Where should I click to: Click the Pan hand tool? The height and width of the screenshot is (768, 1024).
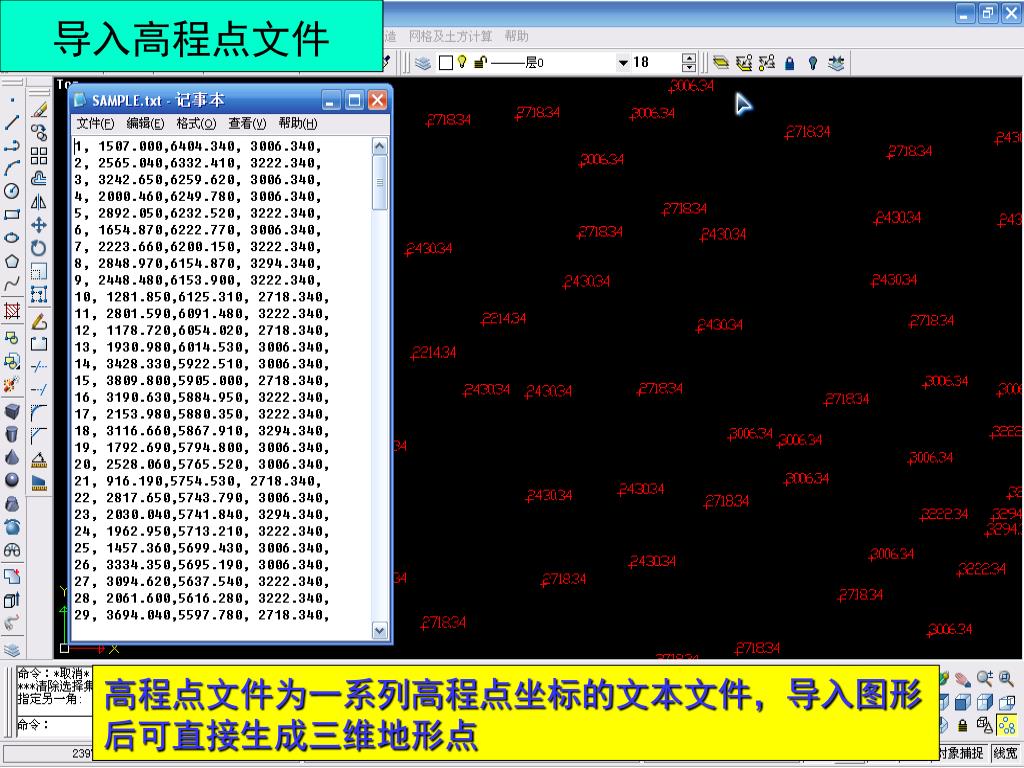click(x=963, y=680)
